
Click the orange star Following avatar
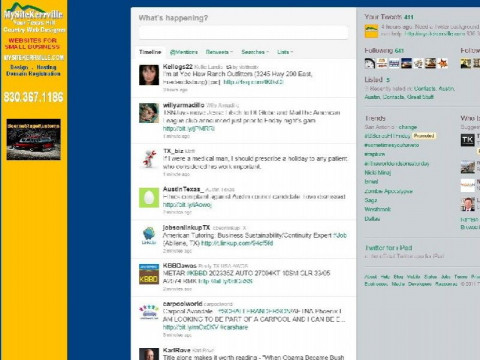443,63
